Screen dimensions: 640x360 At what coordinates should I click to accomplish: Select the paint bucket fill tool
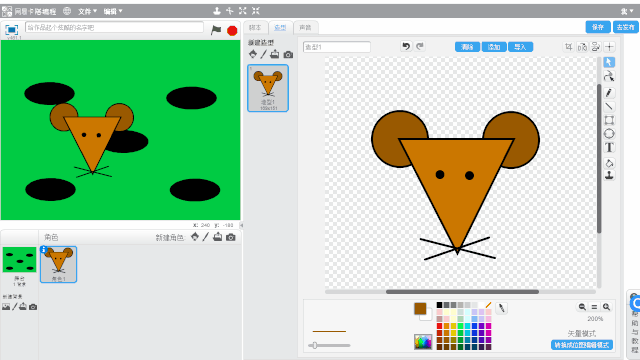tap(609, 163)
